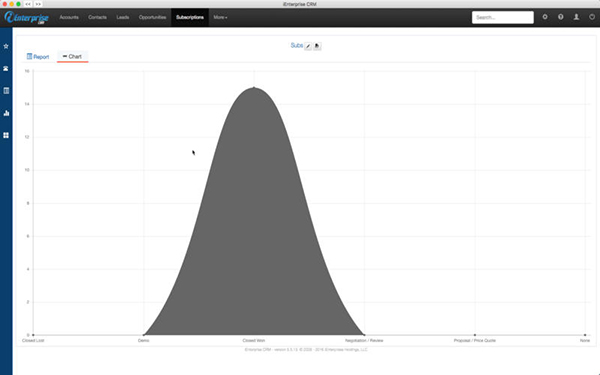
Task: Go to the Opportunities module
Action: 152,17
